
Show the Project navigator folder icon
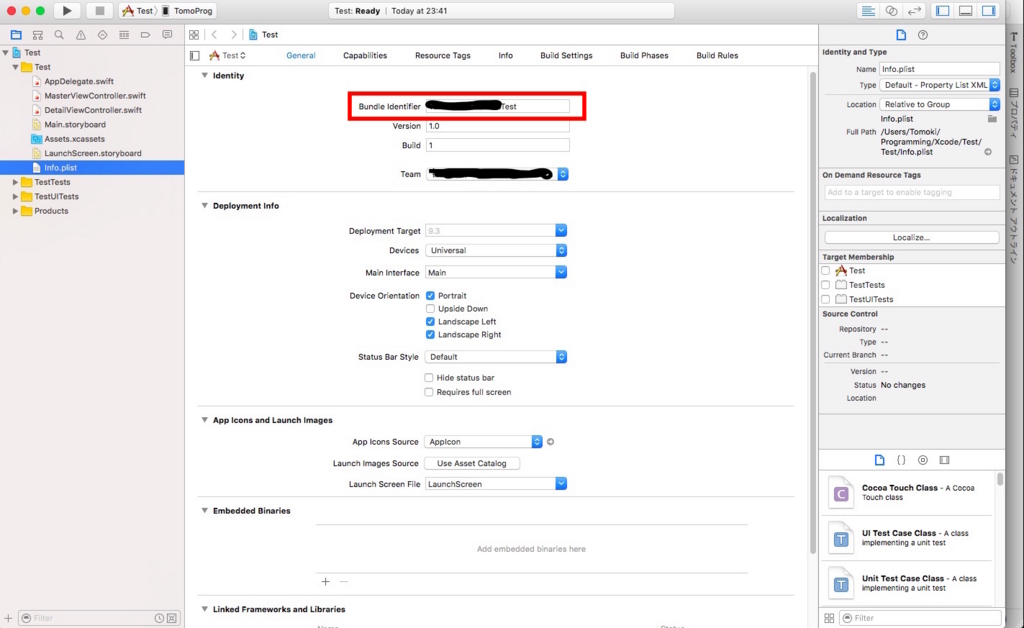pyautogui.click(x=16, y=35)
